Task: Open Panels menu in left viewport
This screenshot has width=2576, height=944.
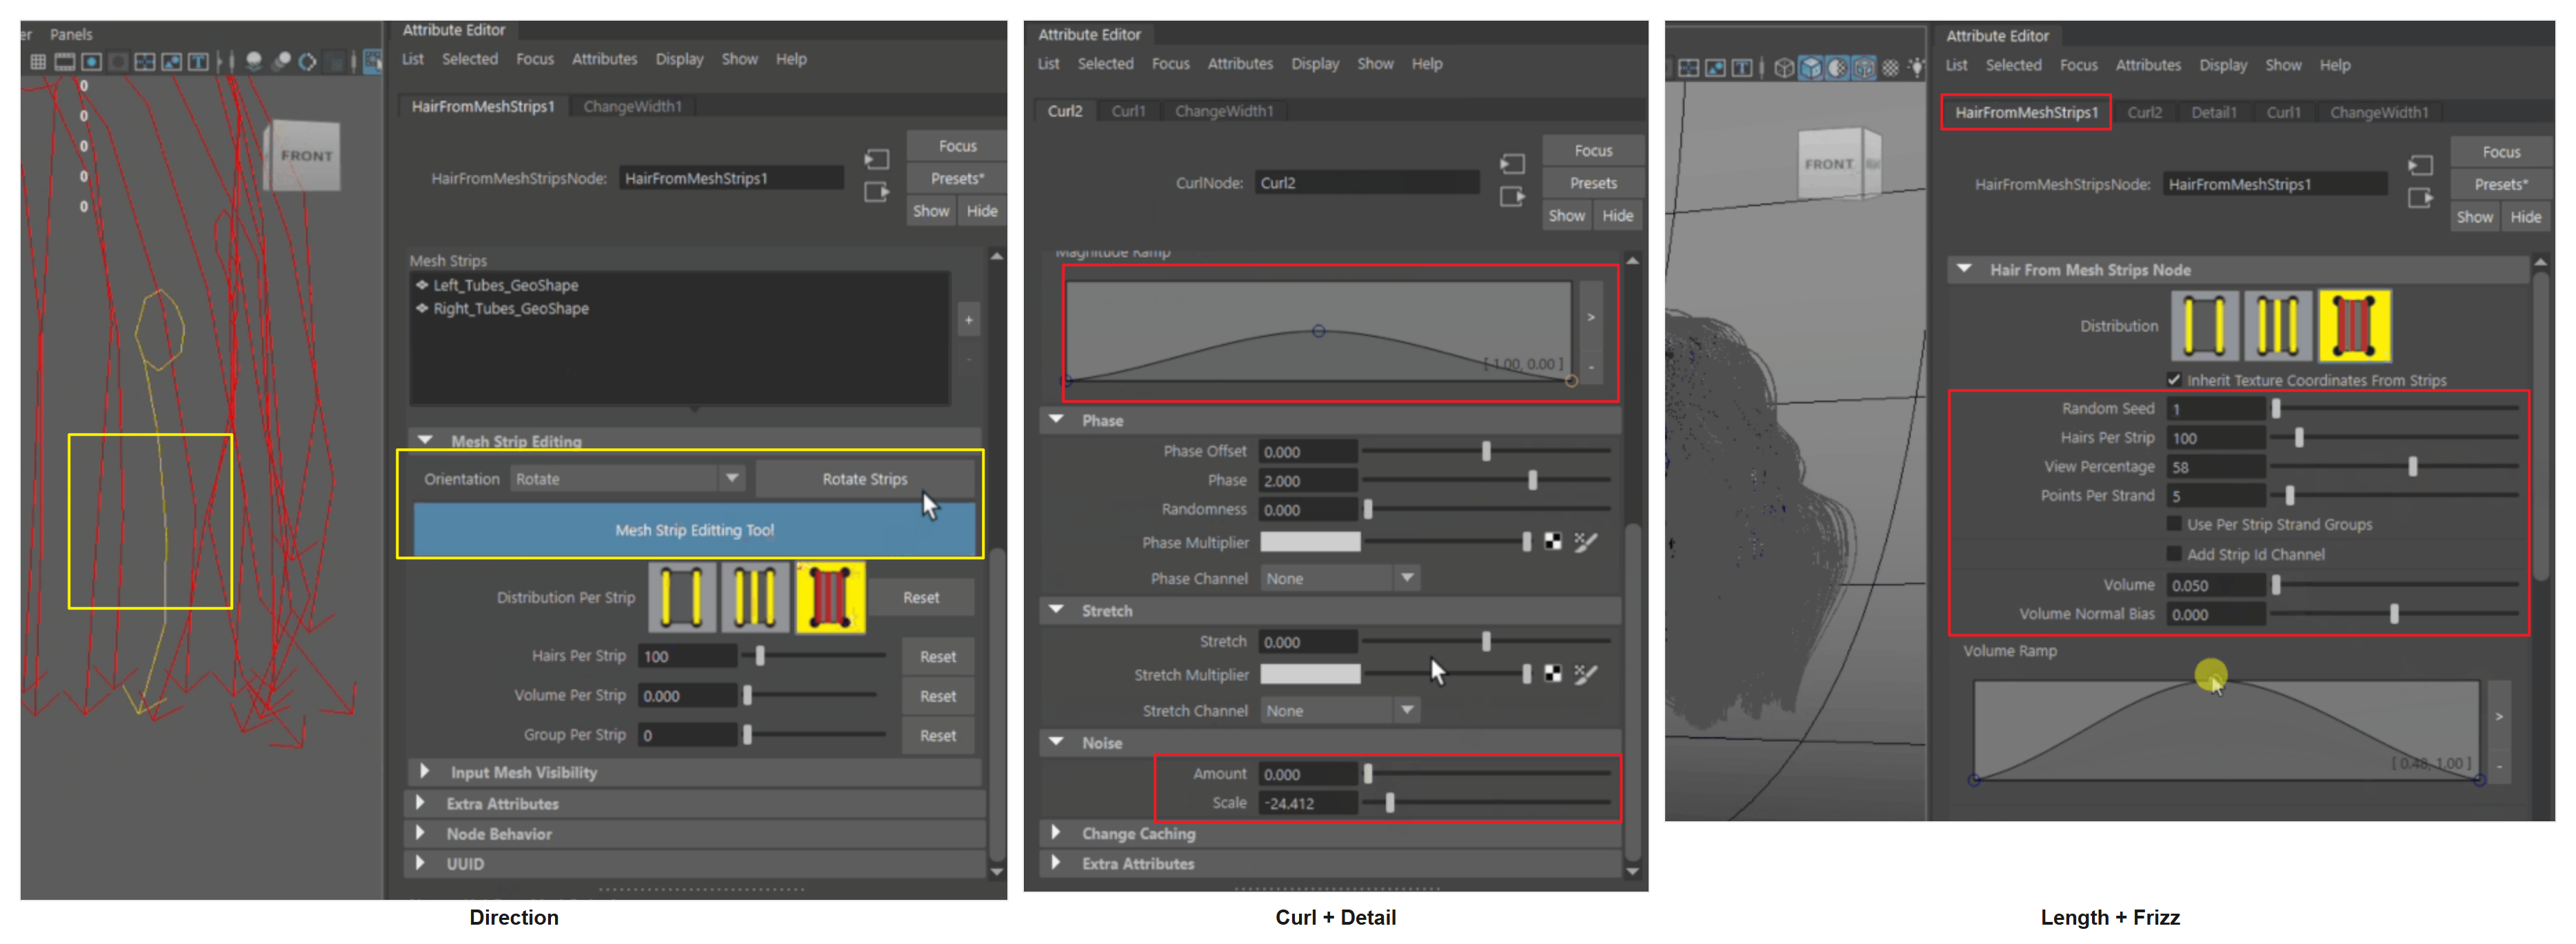Action: click(x=71, y=34)
